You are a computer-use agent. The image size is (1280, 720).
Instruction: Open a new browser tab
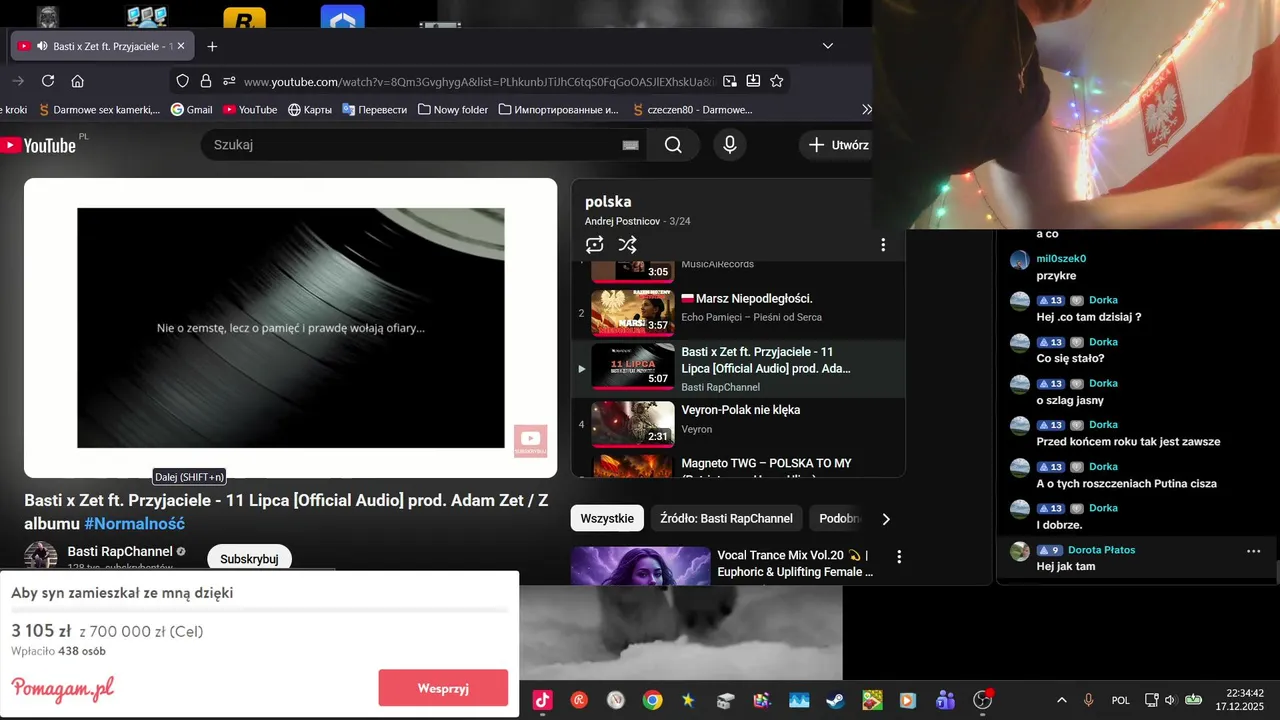212,46
